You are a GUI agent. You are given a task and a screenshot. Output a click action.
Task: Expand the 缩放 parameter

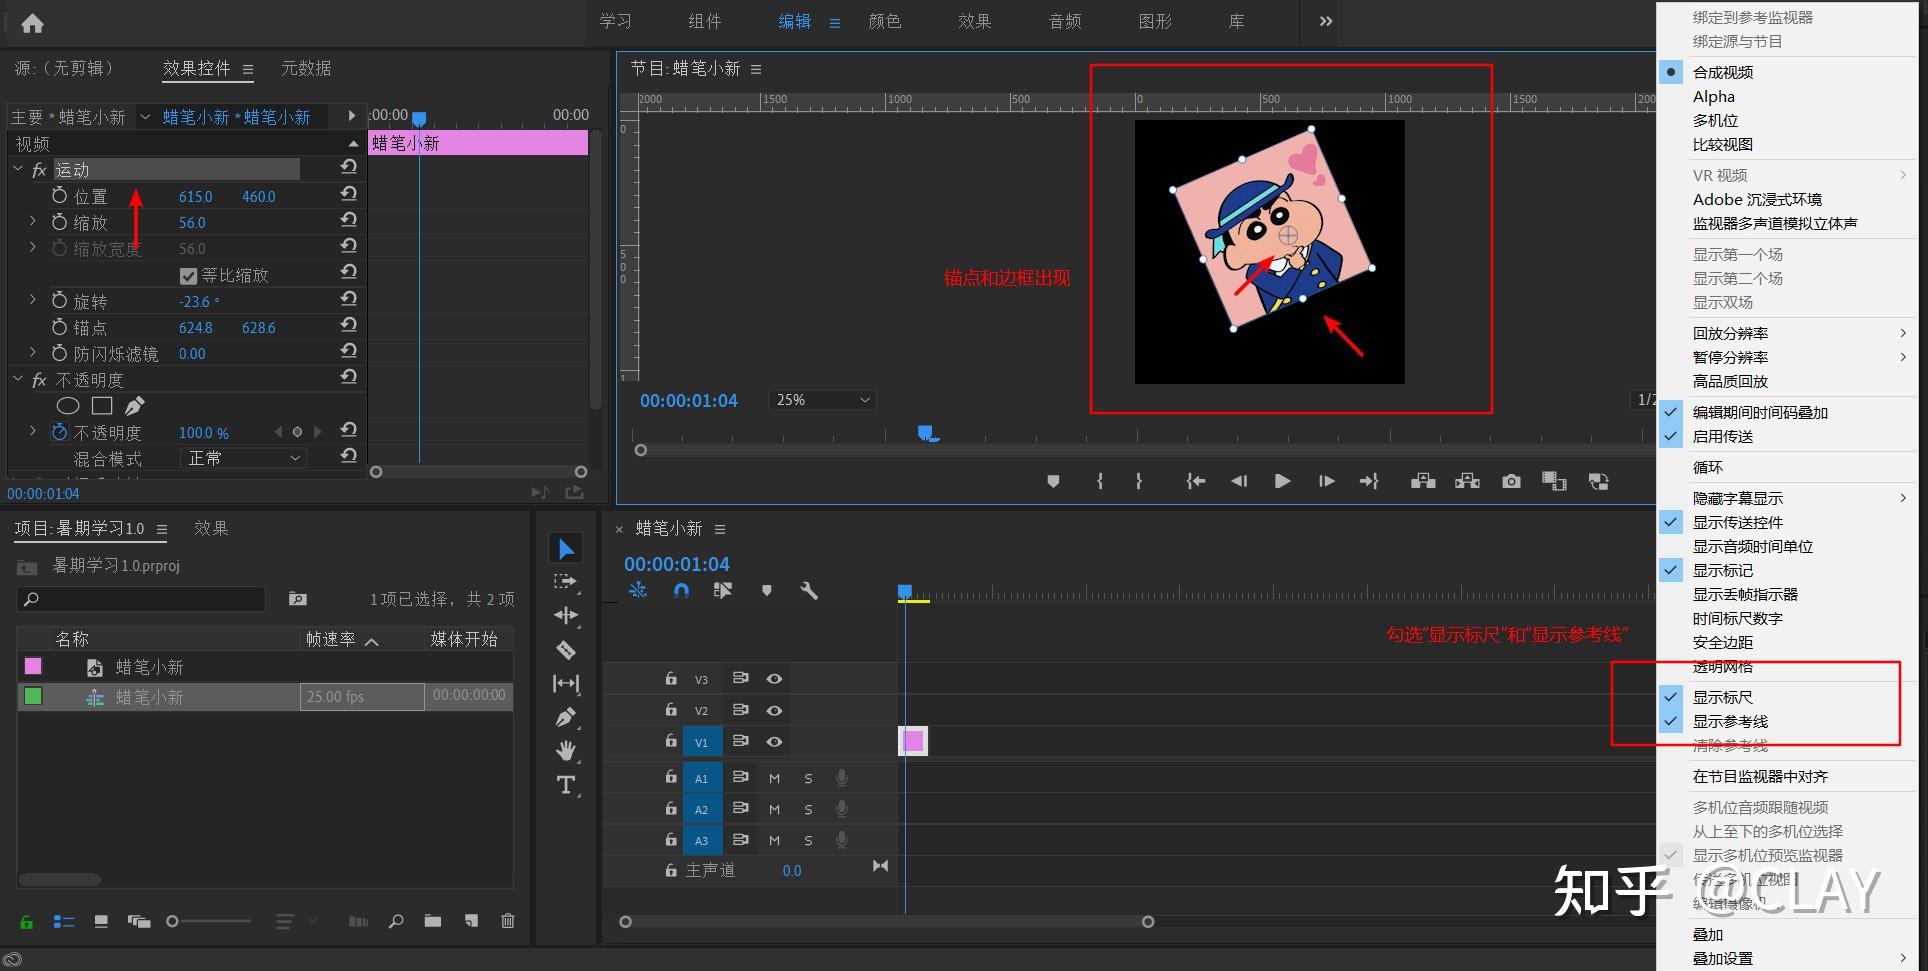click(32, 221)
